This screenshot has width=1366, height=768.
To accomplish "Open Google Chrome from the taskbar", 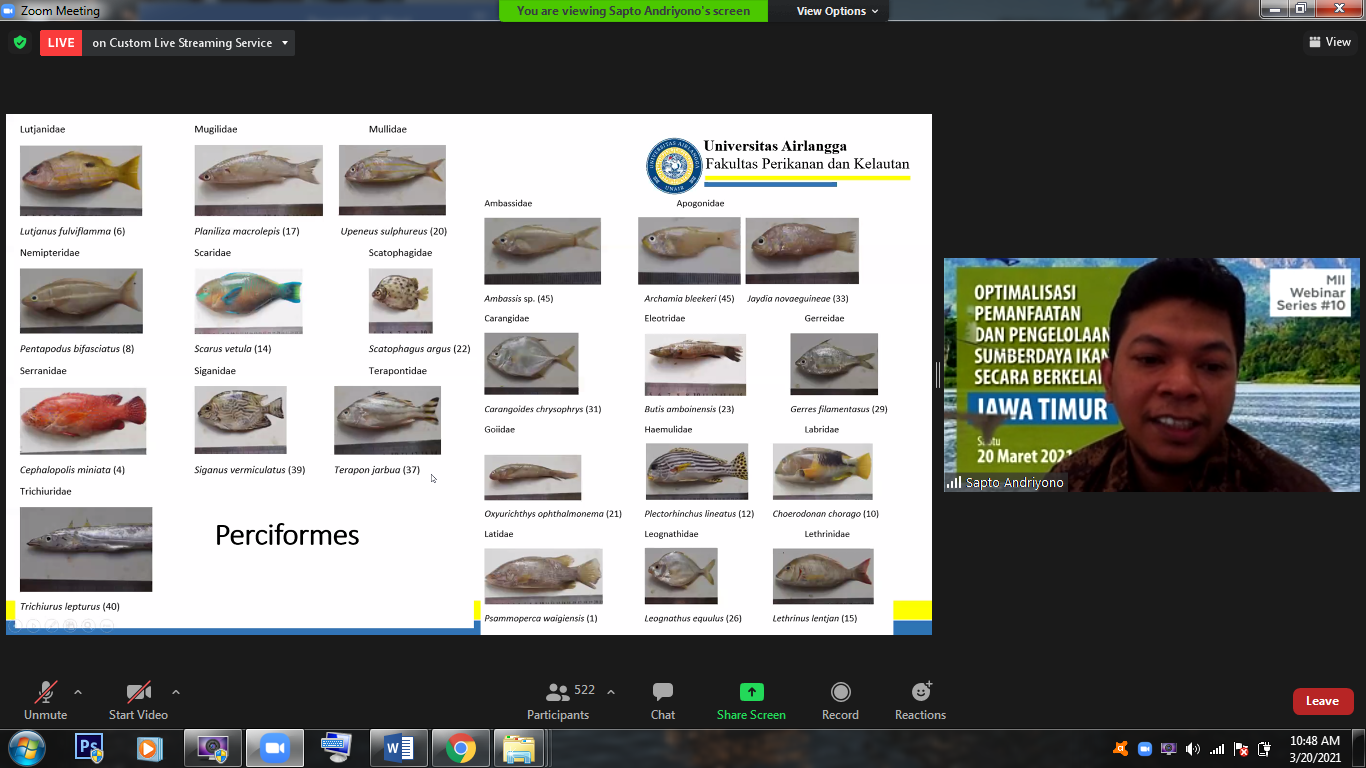I will 460,748.
